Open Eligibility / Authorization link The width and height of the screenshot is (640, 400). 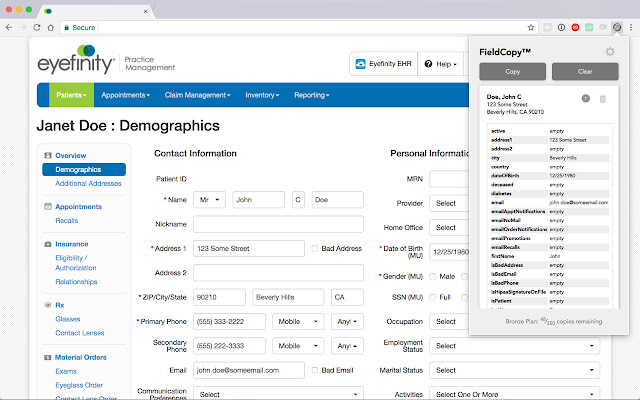76,263
